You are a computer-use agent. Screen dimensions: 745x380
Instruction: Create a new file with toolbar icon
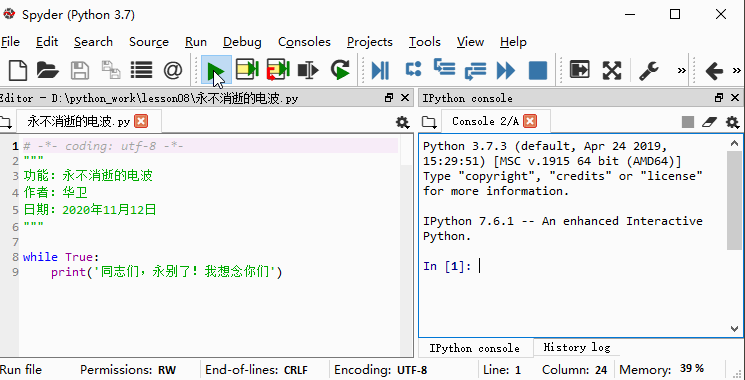pos(18,70)
